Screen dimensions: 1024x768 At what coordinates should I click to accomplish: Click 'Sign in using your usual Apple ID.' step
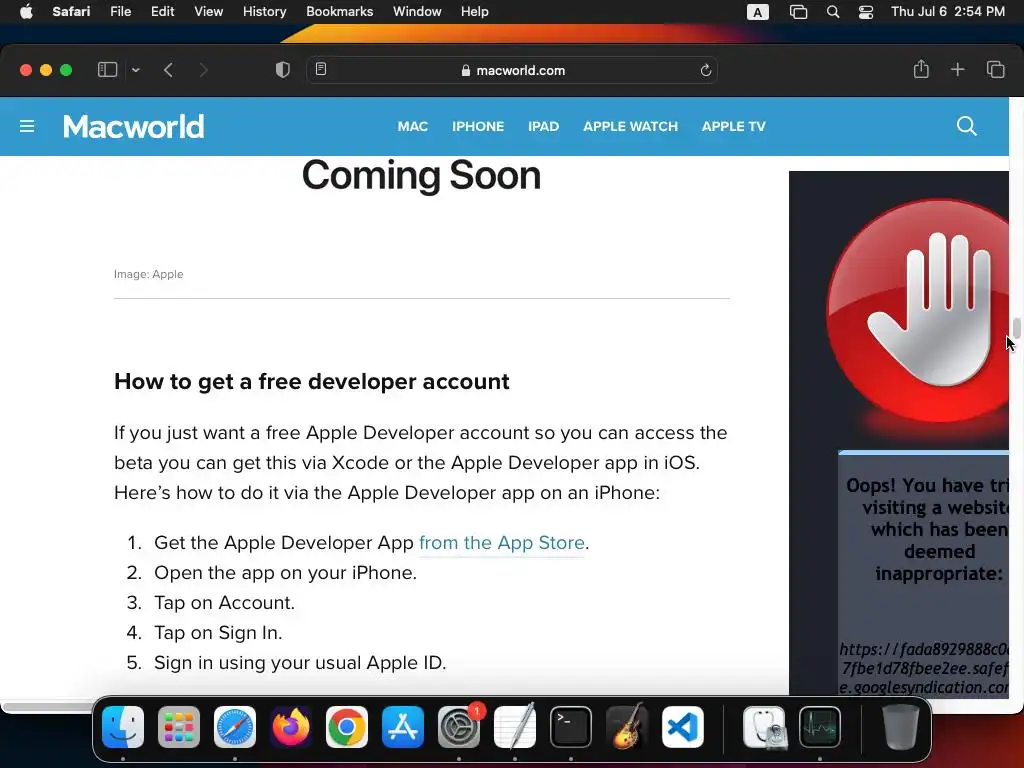[x=300, y=663]
